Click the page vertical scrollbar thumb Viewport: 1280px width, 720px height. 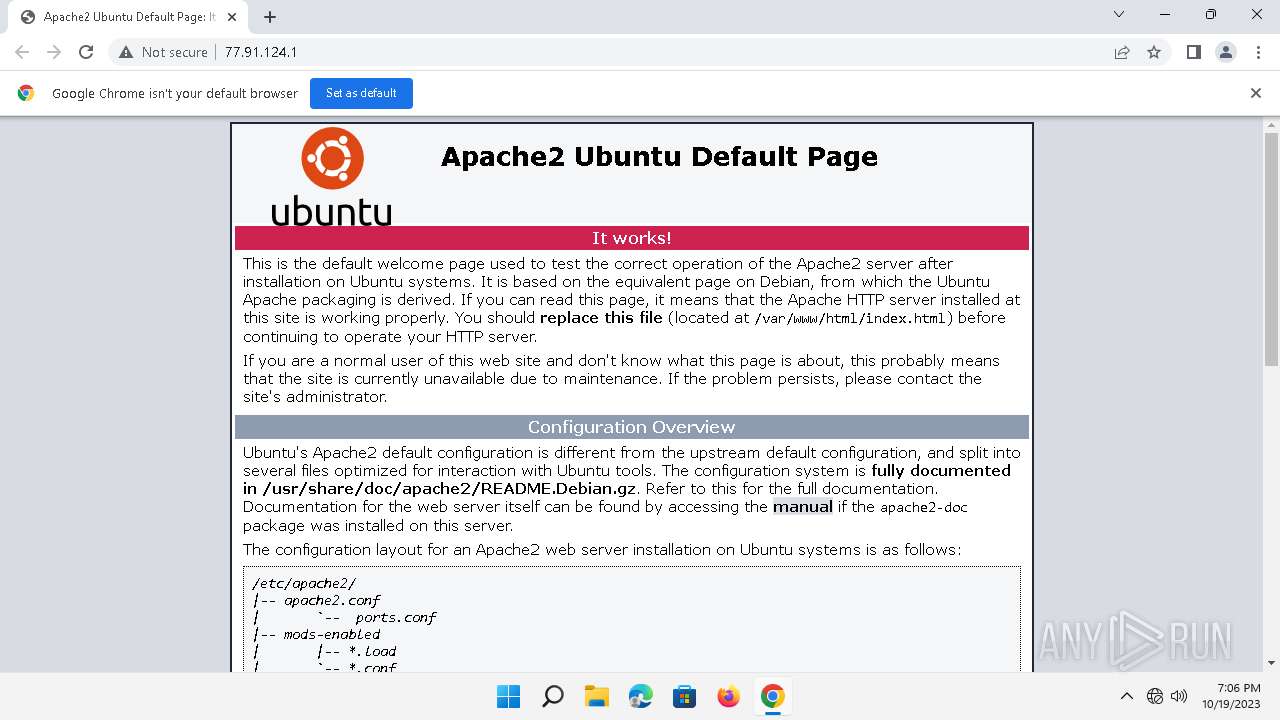pyautogui.click(x=1272, y=250)
